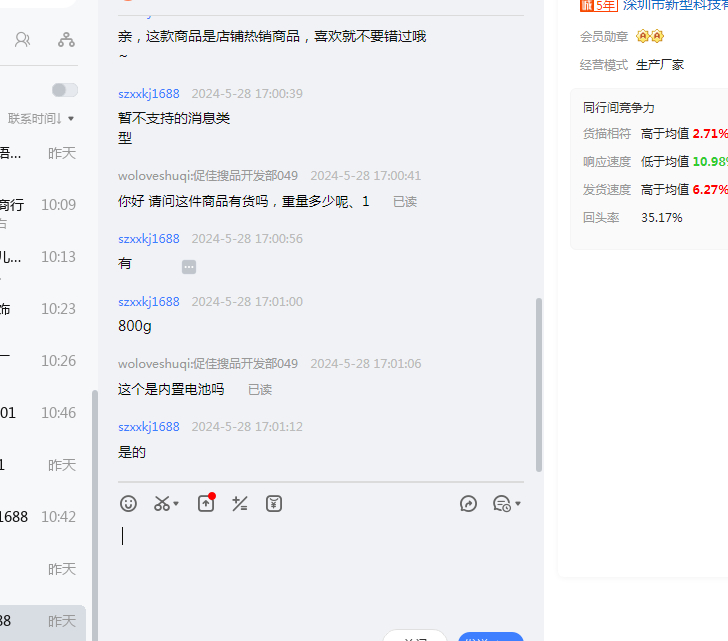Open the calculator-style quick phrase icon

240,504
